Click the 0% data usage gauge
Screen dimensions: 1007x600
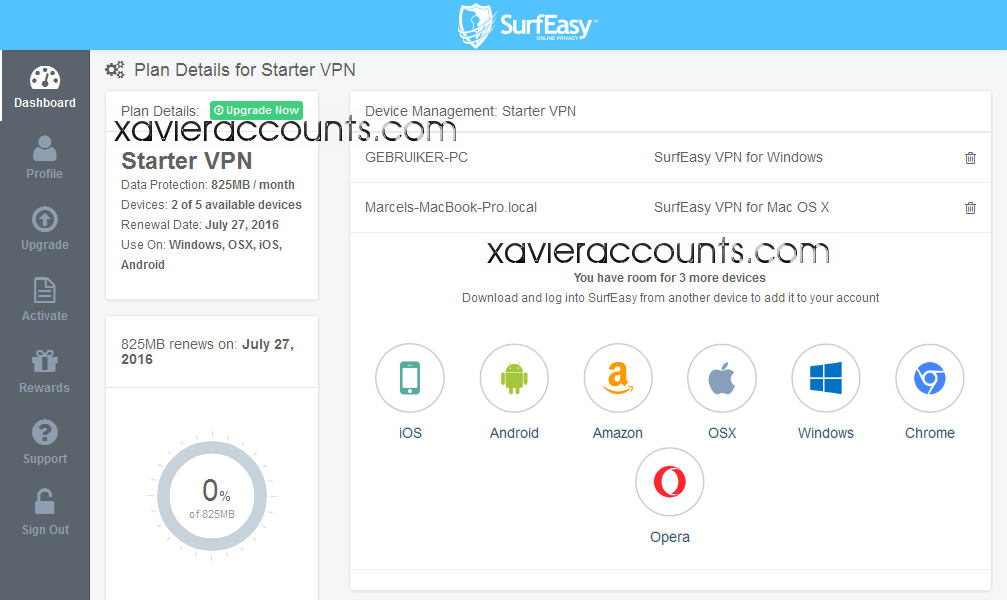tap(212, 496)
